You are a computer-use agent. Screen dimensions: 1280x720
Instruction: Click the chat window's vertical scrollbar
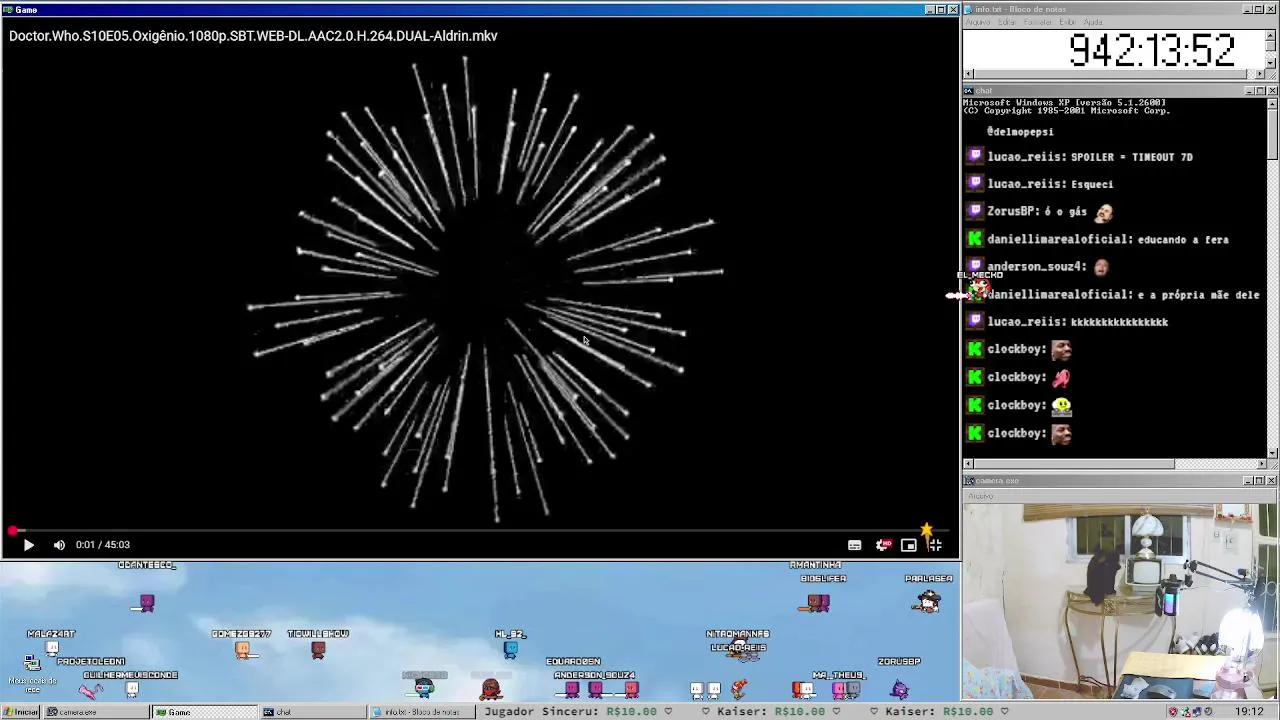(x=1271, y=277)
